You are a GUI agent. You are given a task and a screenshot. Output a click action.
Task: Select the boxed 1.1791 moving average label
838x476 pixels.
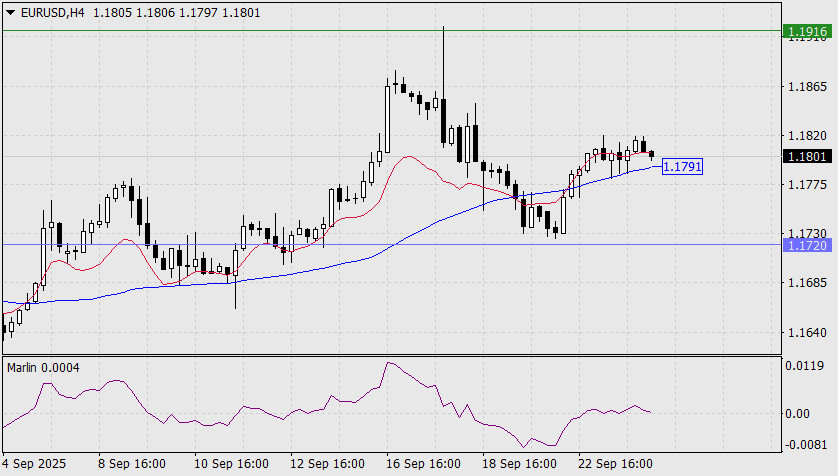tap(682, 167)
